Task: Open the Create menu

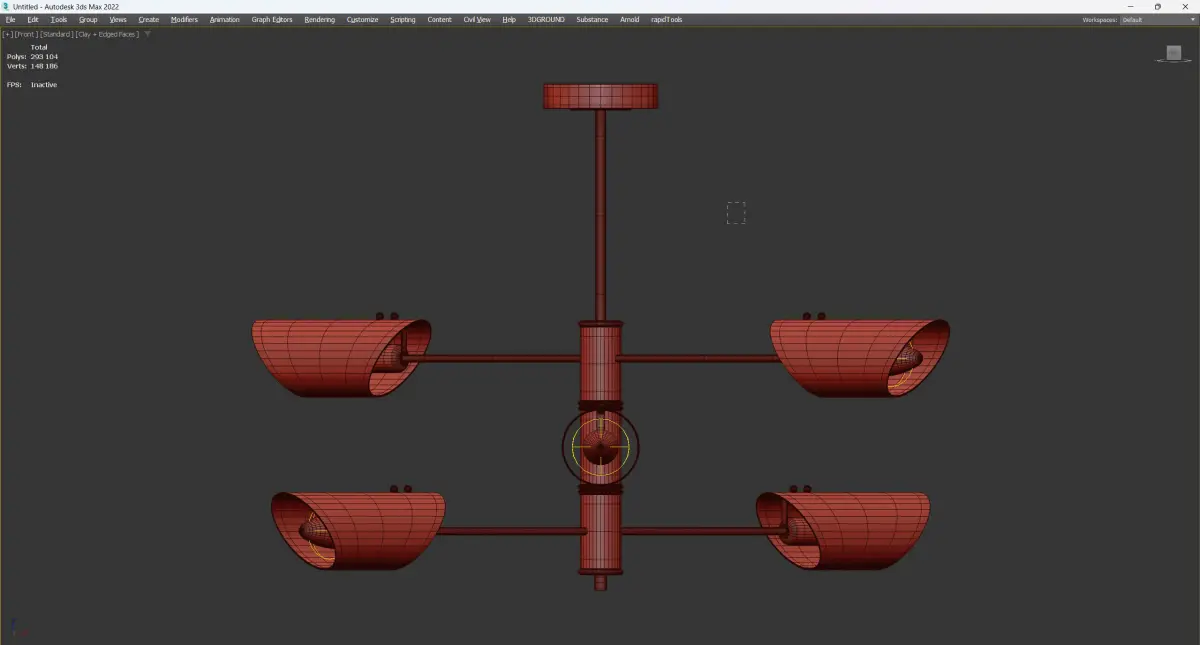Action: [x=149, y=19]
